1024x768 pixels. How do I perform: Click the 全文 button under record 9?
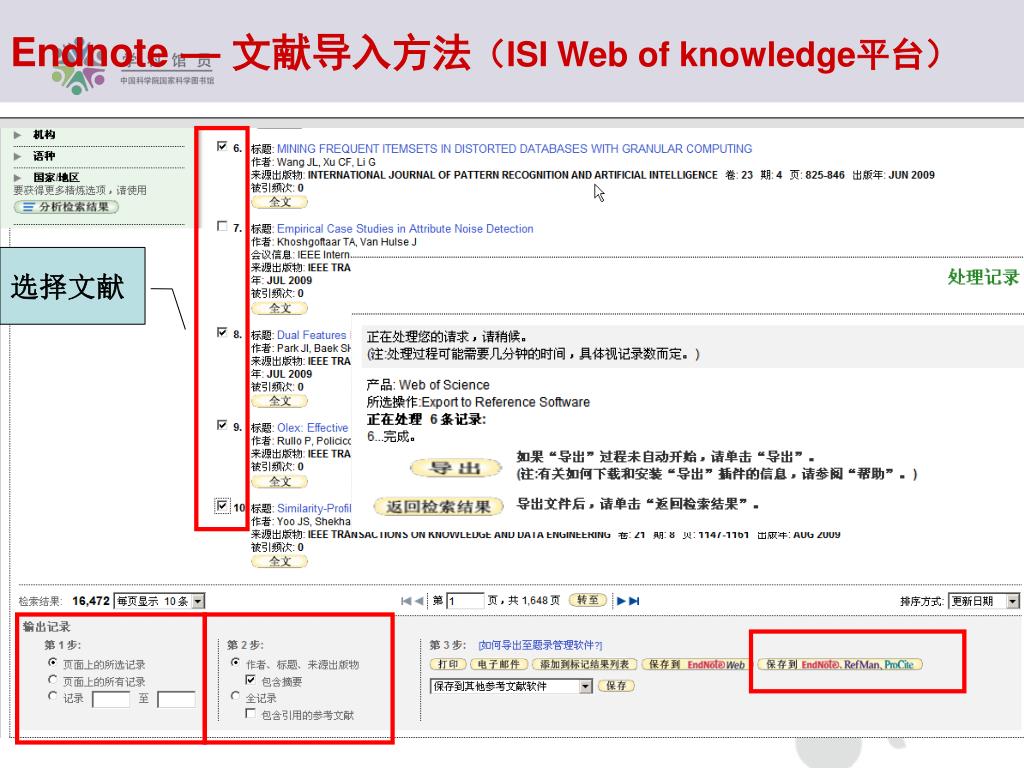coord(280,481)
